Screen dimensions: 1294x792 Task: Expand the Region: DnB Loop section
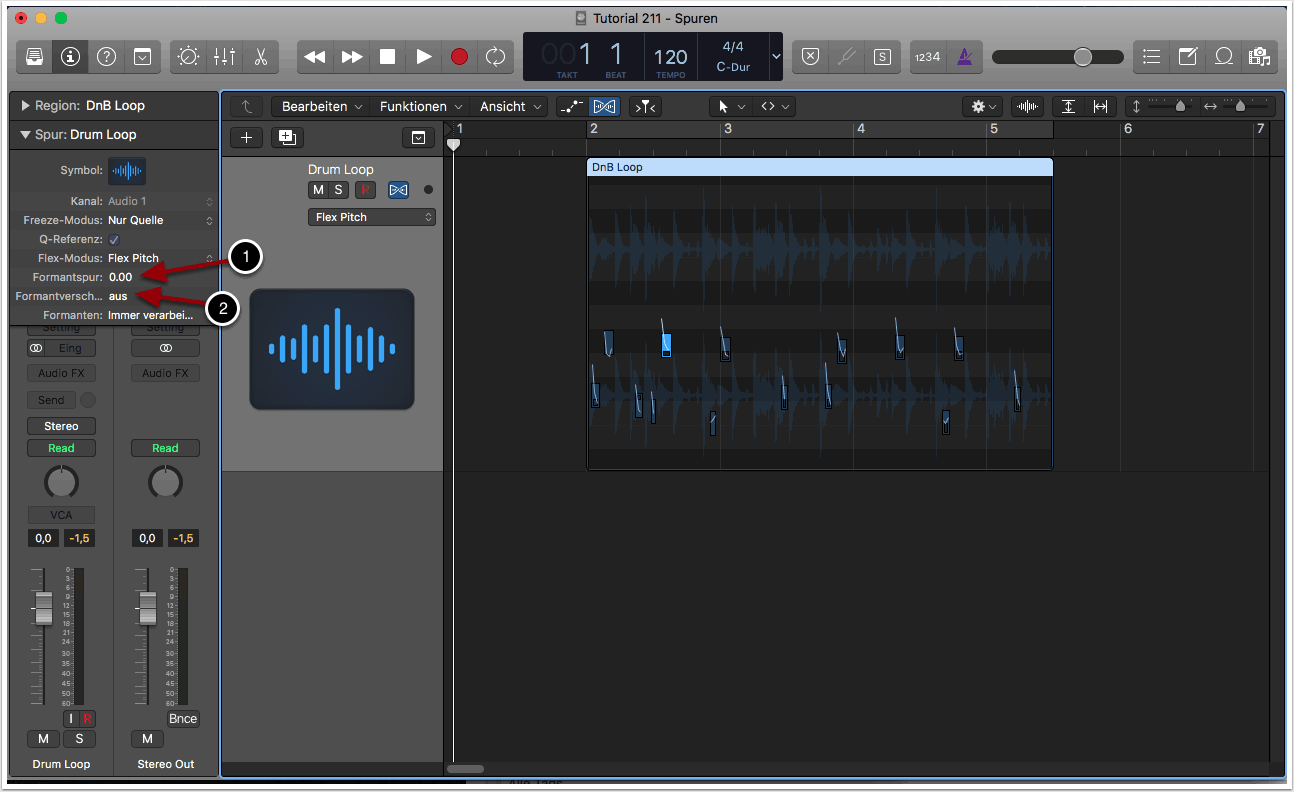tap(25, 106)
